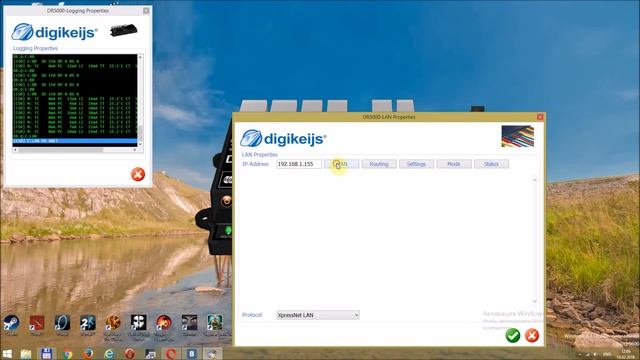This screenshot has width=640, height=360.
Task: Click the horizontal scrollbar thumb in Logging Properties
Action: (60, 150)
